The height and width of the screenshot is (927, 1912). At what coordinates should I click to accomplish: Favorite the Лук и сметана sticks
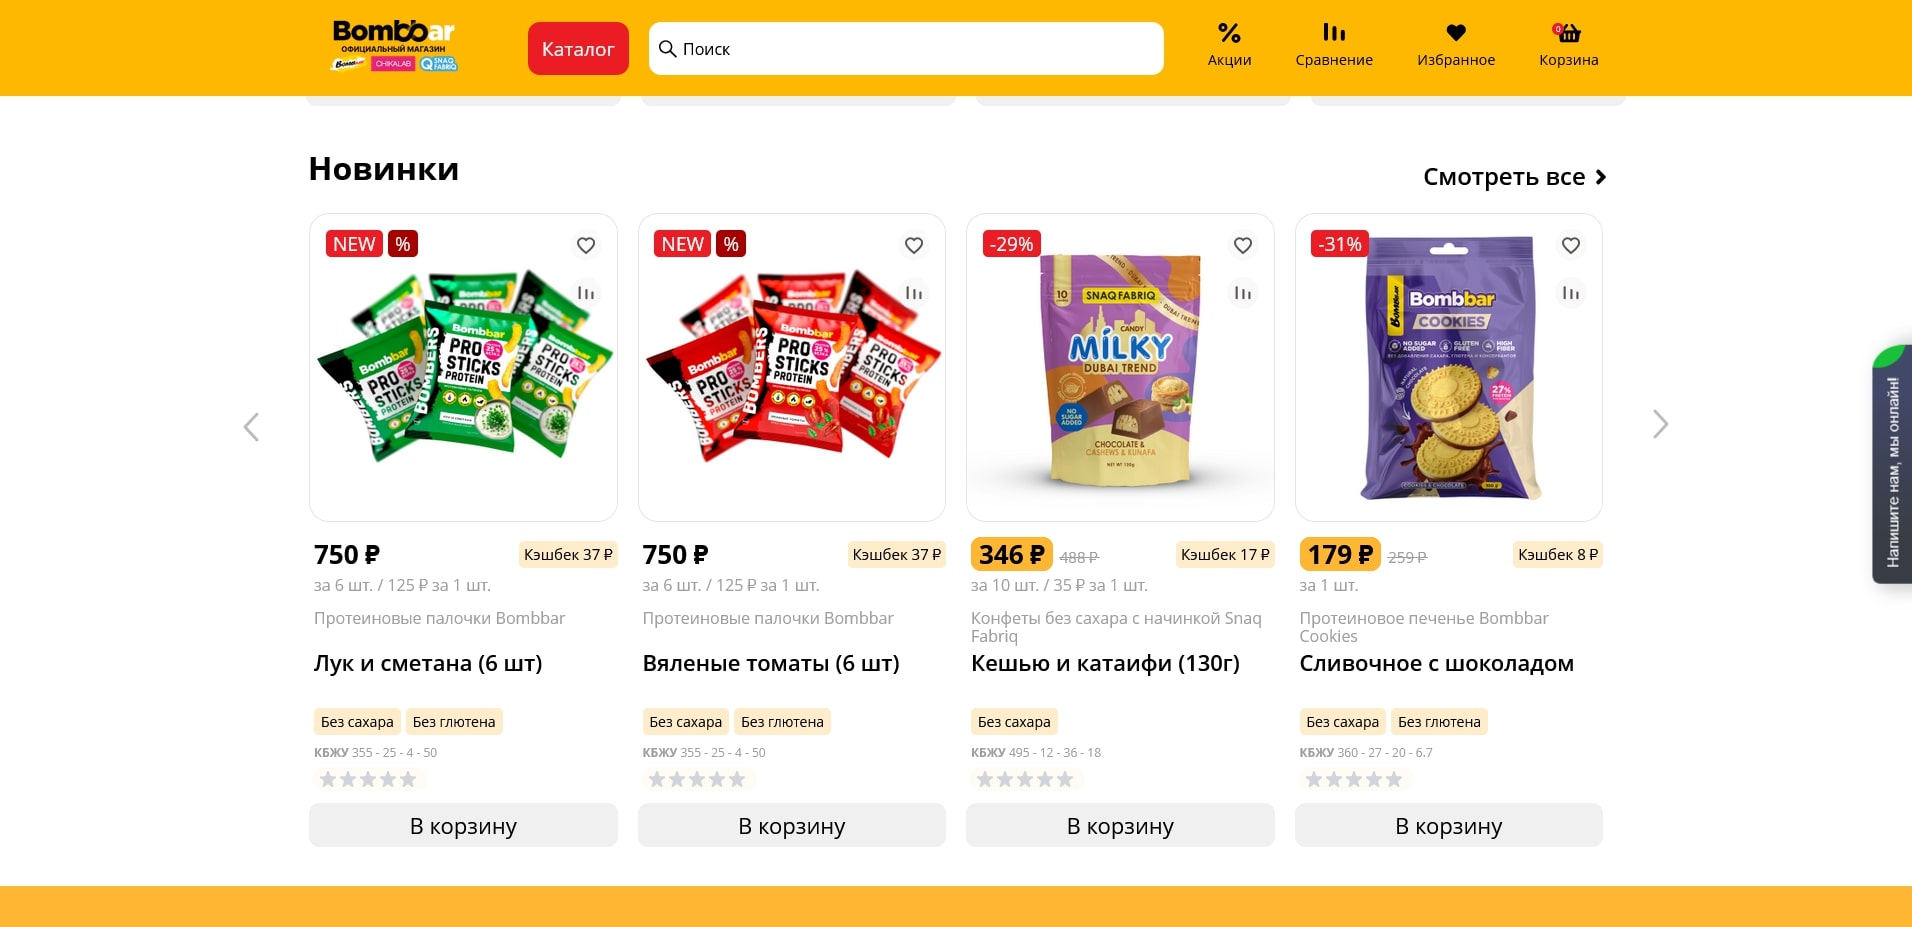(586, 245)
